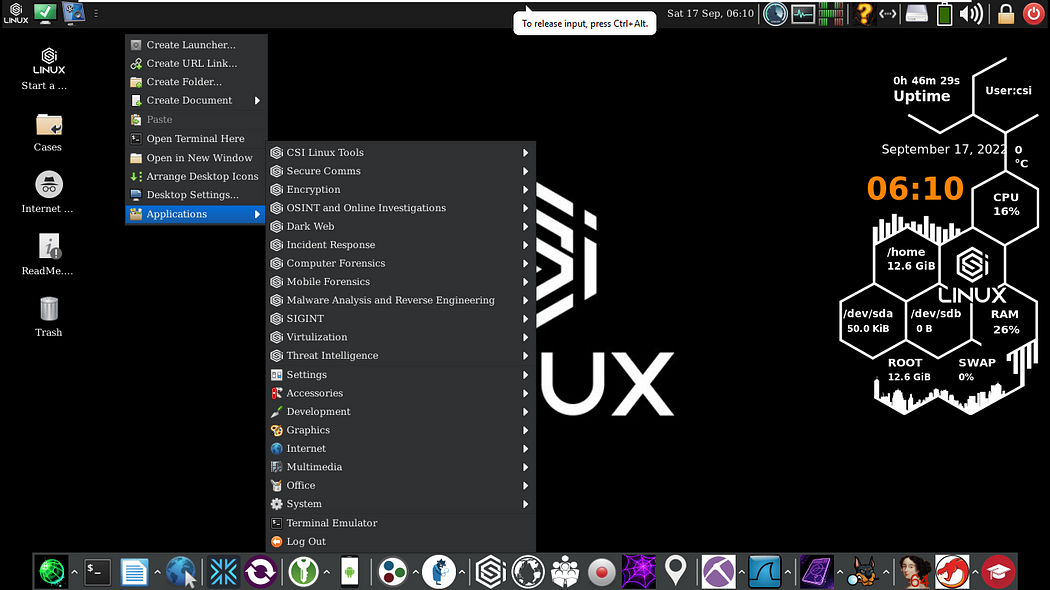Click the red record button dock icon
Image resolution: width=1050 pixels, height=590 pixels.
601,573
